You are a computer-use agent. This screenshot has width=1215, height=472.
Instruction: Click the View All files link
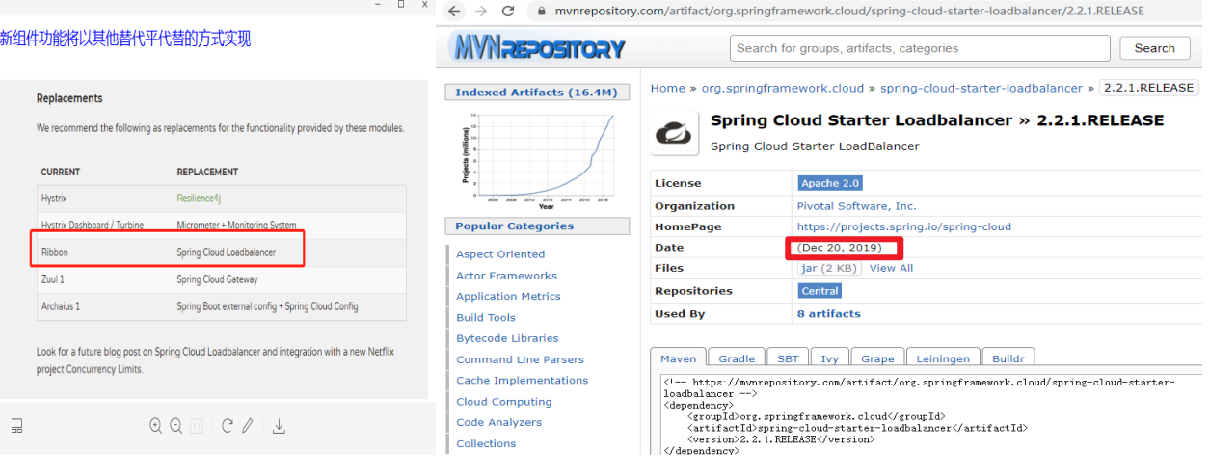coord(891,268)
